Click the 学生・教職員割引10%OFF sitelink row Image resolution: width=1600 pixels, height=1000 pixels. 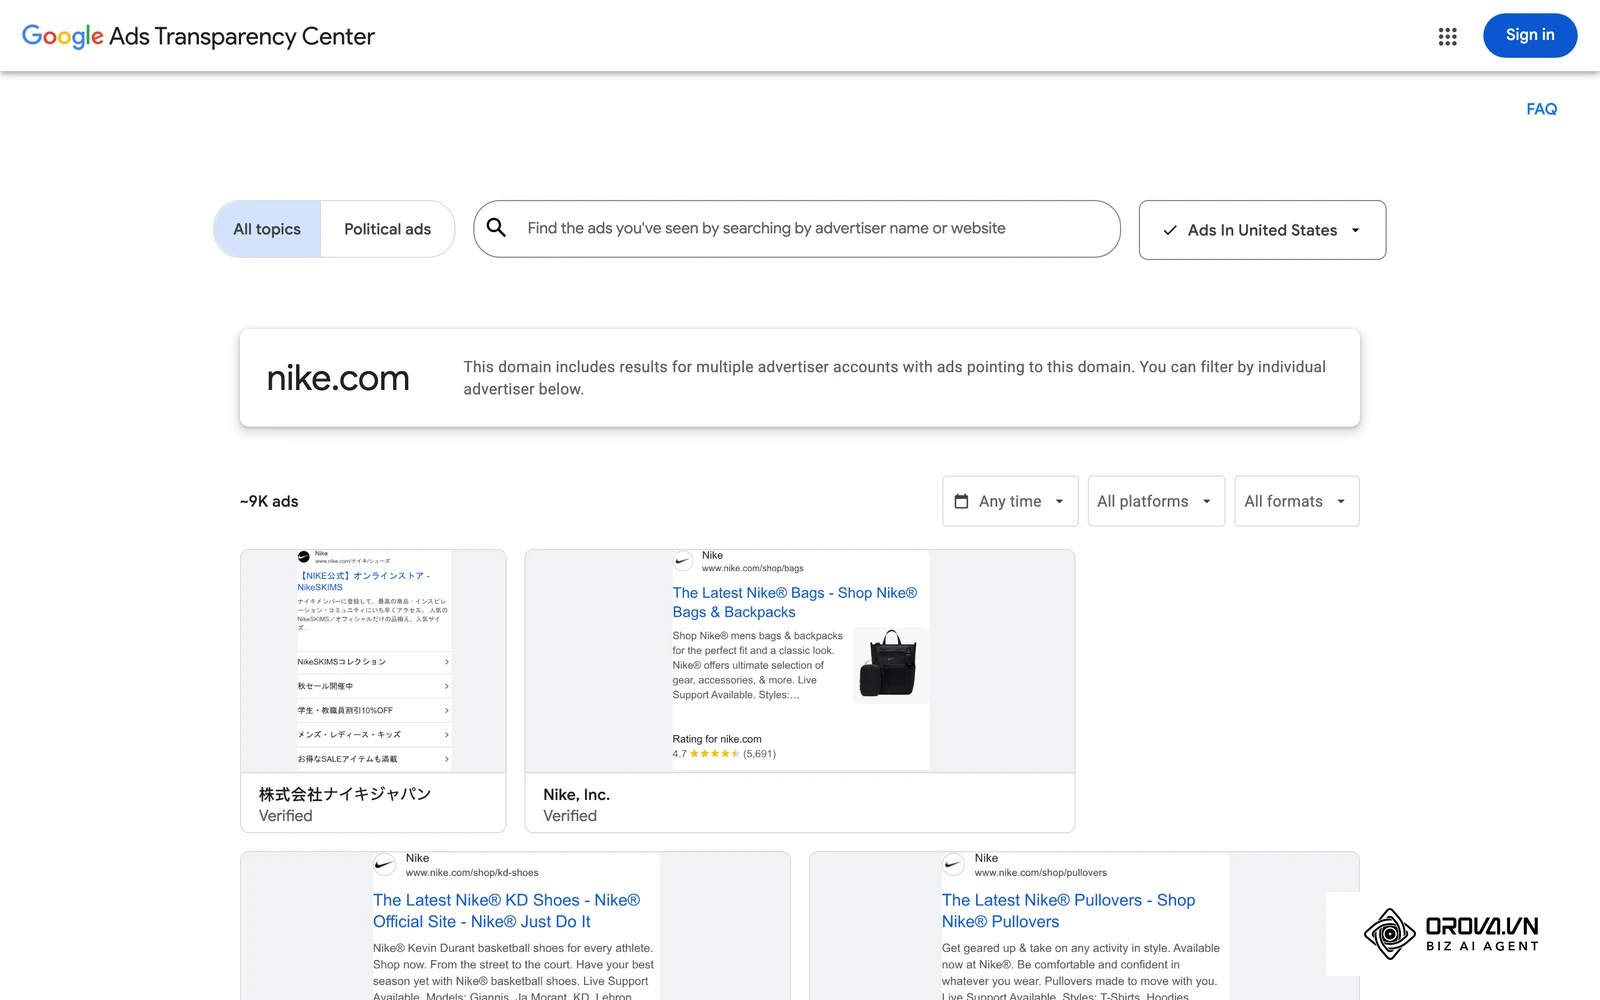373,710
